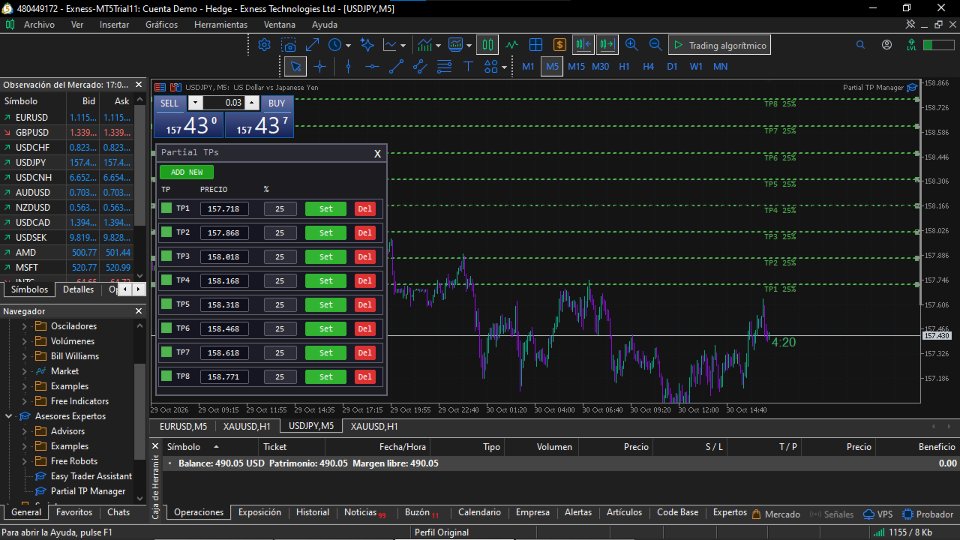Click the orange dollar trading icon
960x540 pixels.
(559, 45)
